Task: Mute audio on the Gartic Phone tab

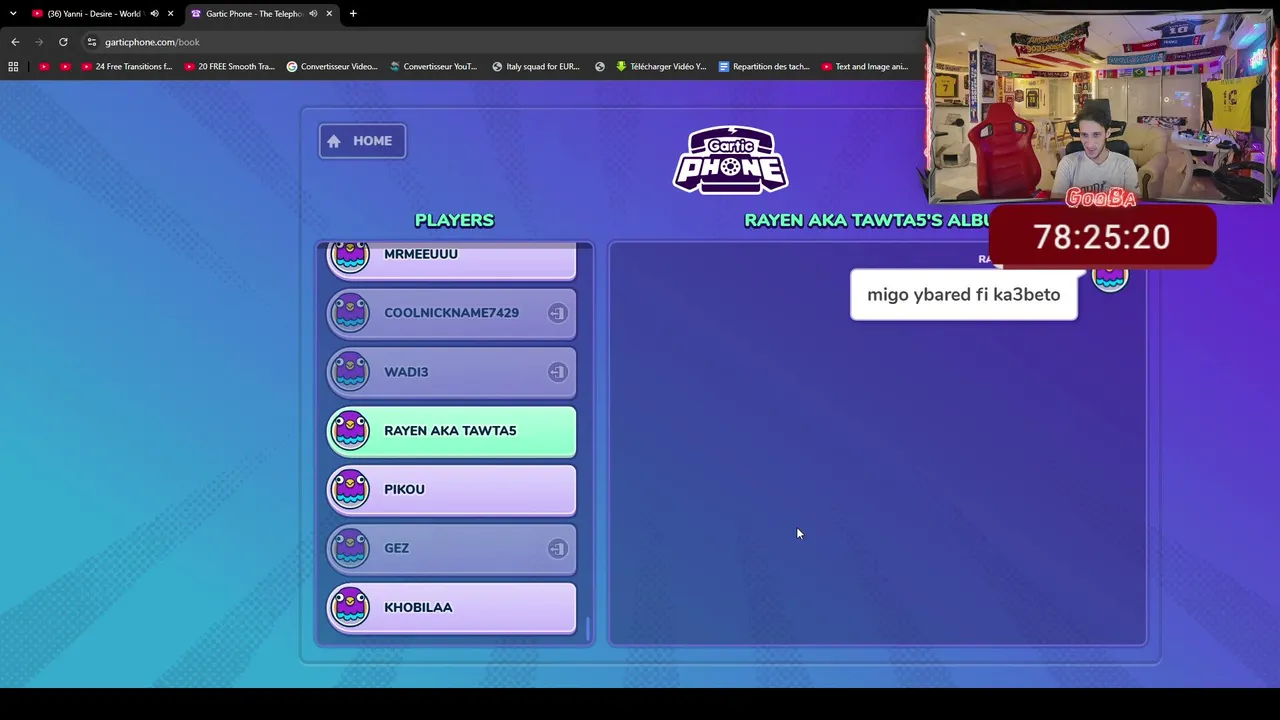Action: click(x=313, y=14)
